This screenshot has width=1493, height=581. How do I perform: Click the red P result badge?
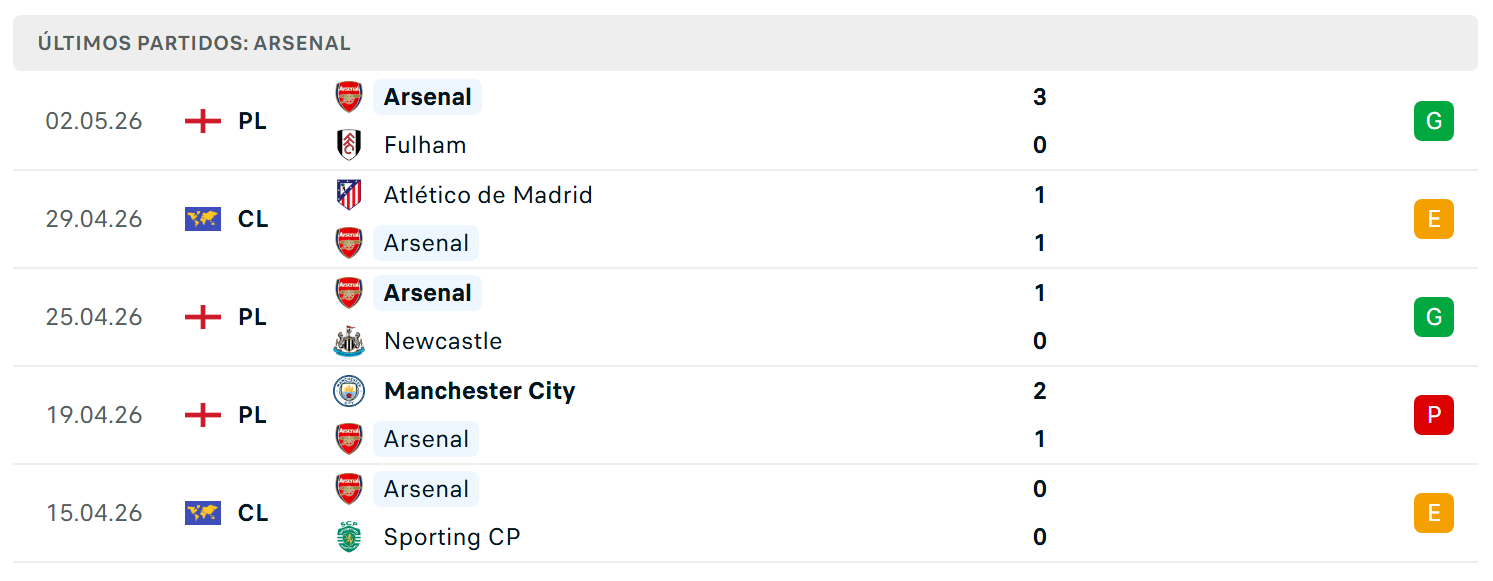pyautogui.click(x=1434, y=415)
